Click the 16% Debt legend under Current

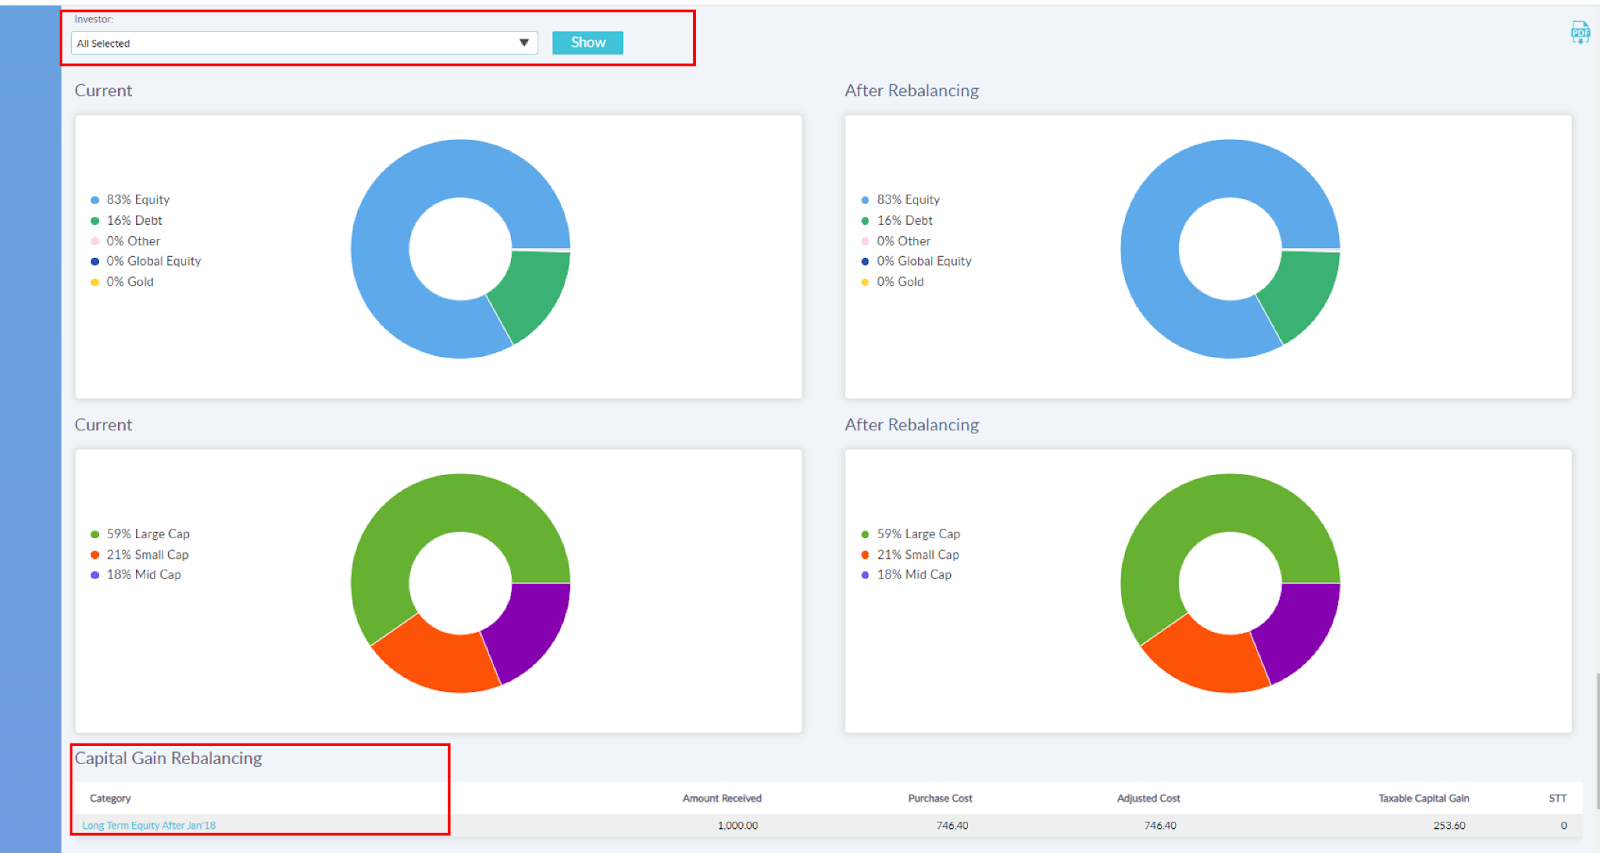(x=126, y=220)
